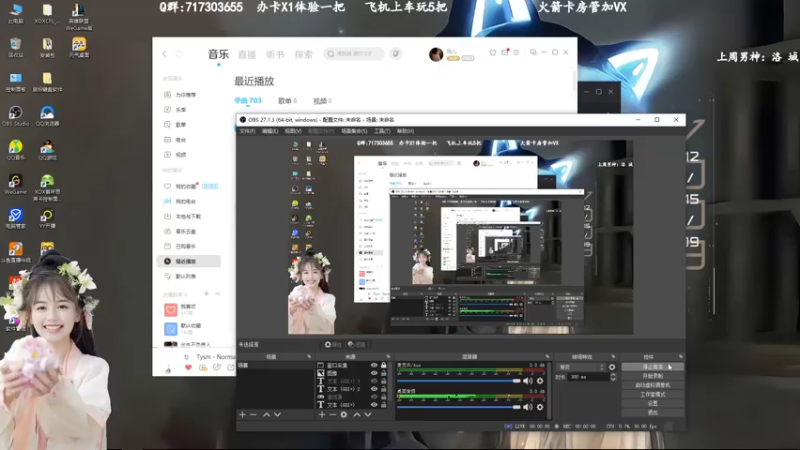Remove the selected scene with the minus icon
The image size is (800, 450).
tap(254, 415)
